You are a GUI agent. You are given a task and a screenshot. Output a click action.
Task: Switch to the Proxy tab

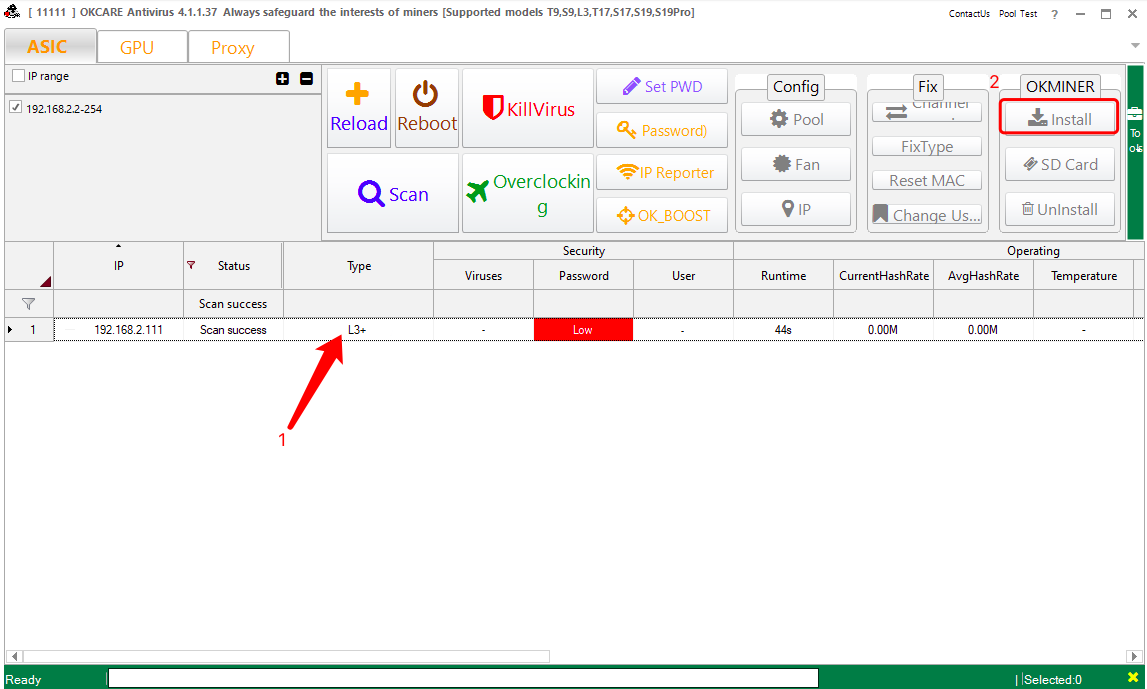tap(232, 47)
